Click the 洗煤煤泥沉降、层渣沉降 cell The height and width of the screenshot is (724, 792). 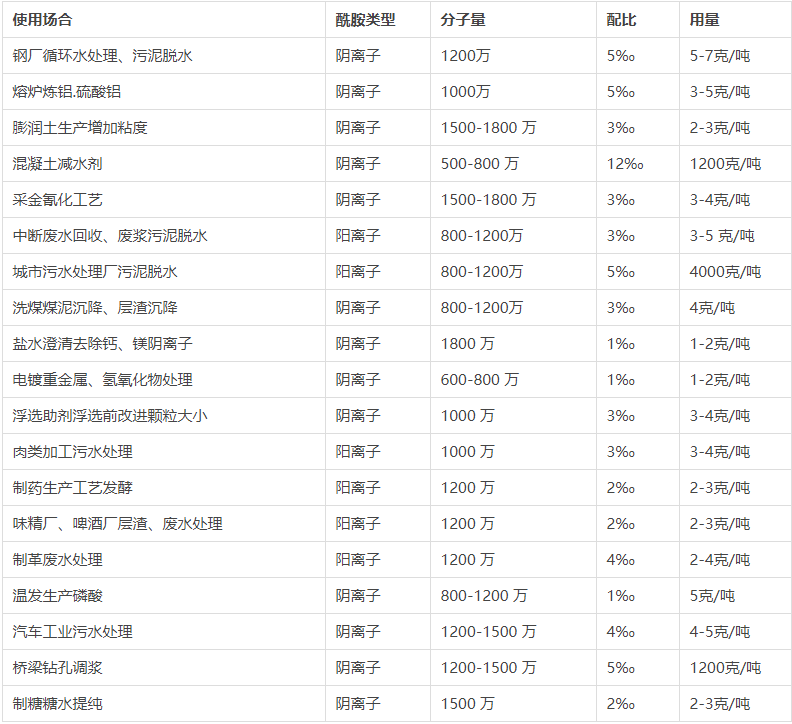[95, 308]
